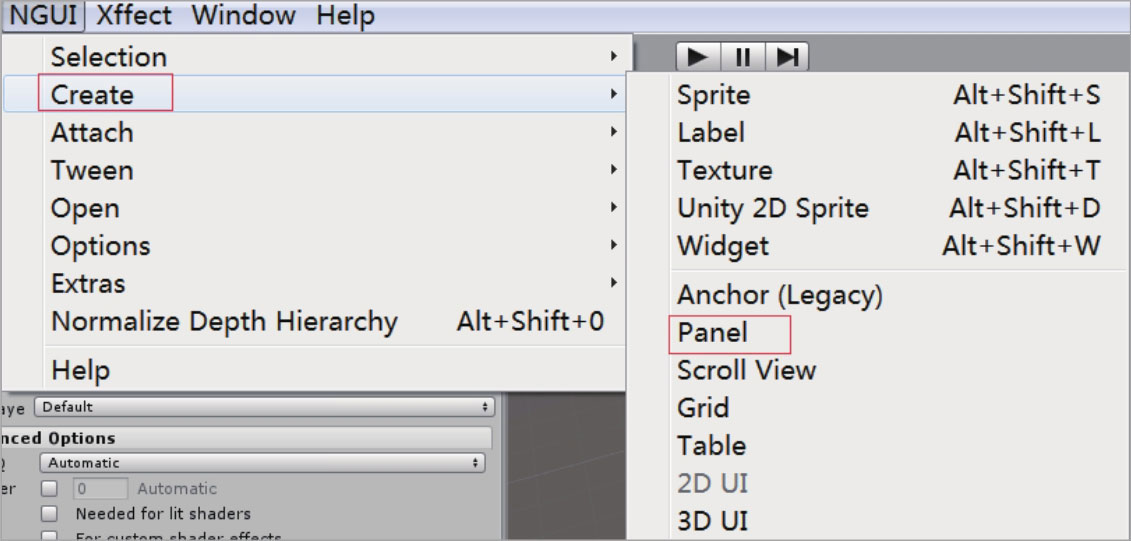Open the Xffect menu

pyautogui.click(x=134, y=16)
